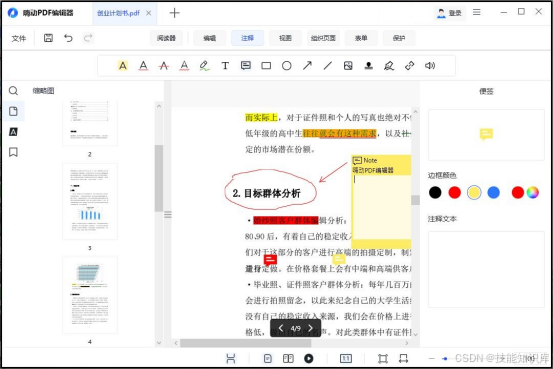Image resolution: width=553 pixels, height=369 pixels.
Task: Open the bookmarks sidebar panel
Action: click(x=13, y=152)
